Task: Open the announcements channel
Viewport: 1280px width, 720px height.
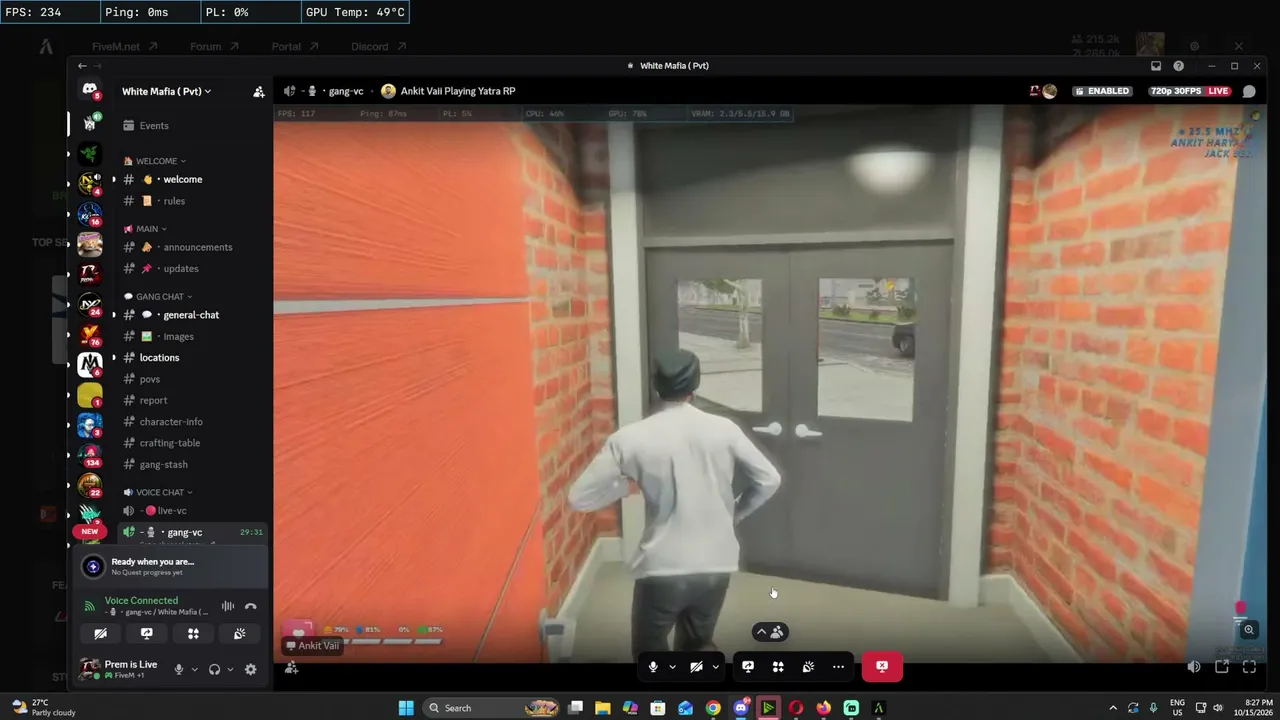Action: [x=198, y=247]
